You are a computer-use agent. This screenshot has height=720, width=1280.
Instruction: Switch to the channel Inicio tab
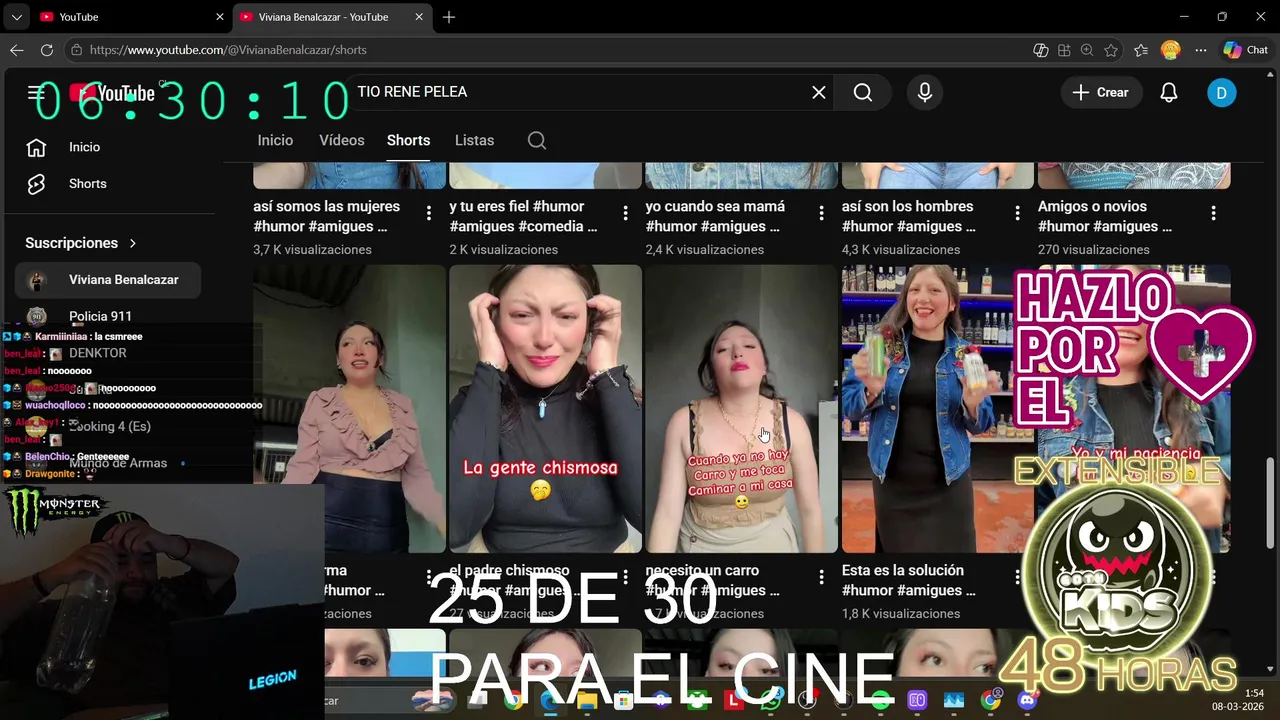click(275, 140)
